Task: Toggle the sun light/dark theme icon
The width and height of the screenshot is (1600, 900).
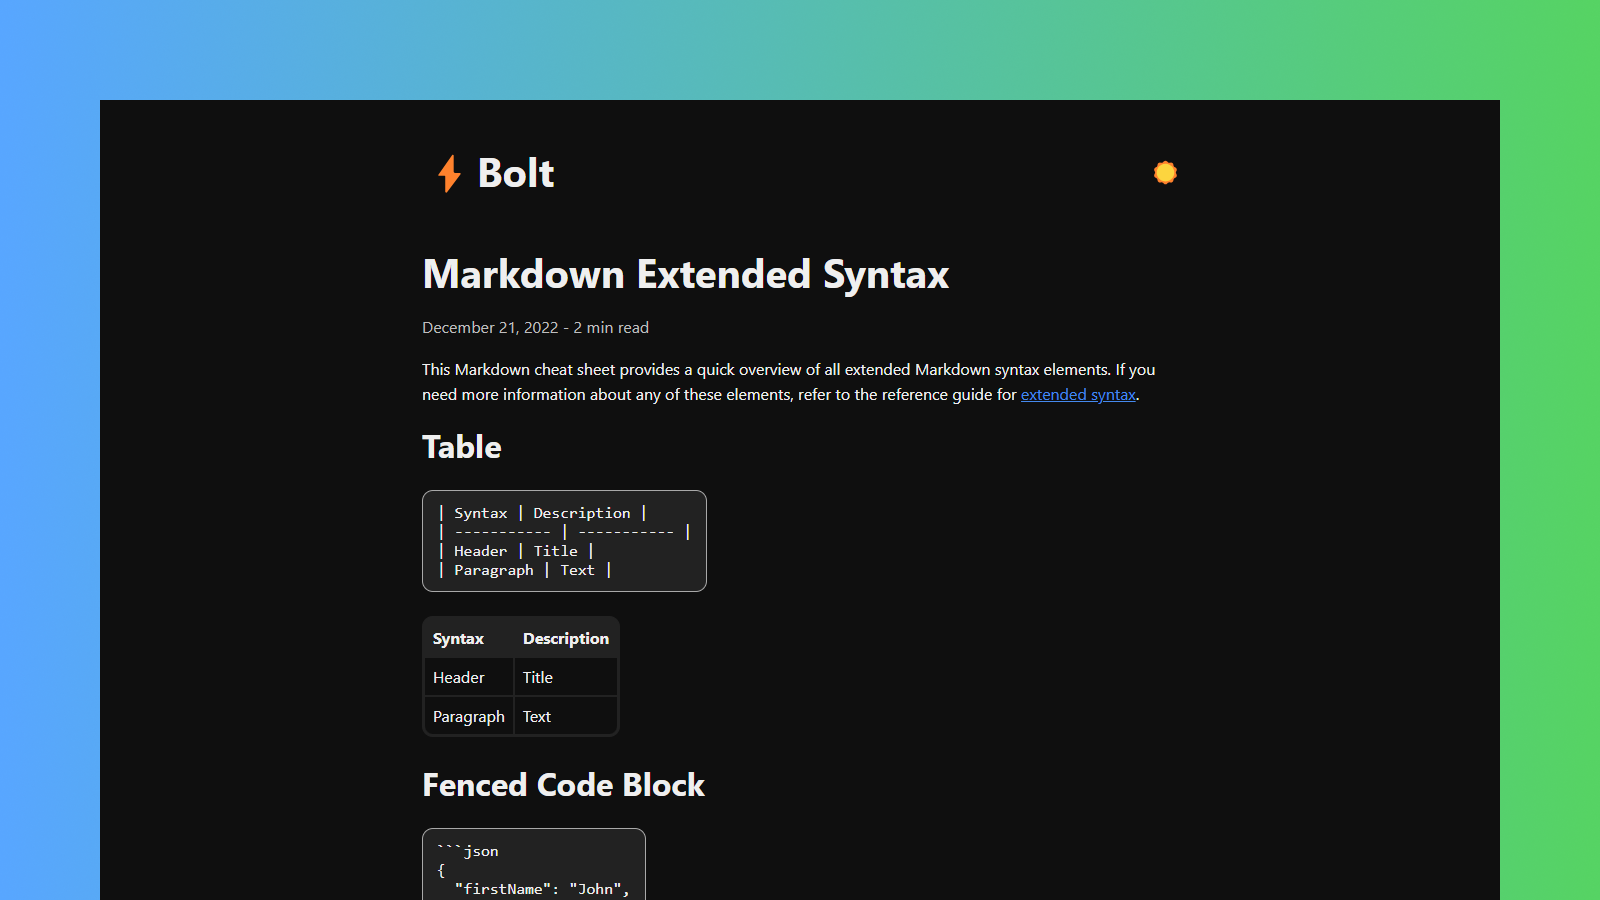Action: 1165,173
